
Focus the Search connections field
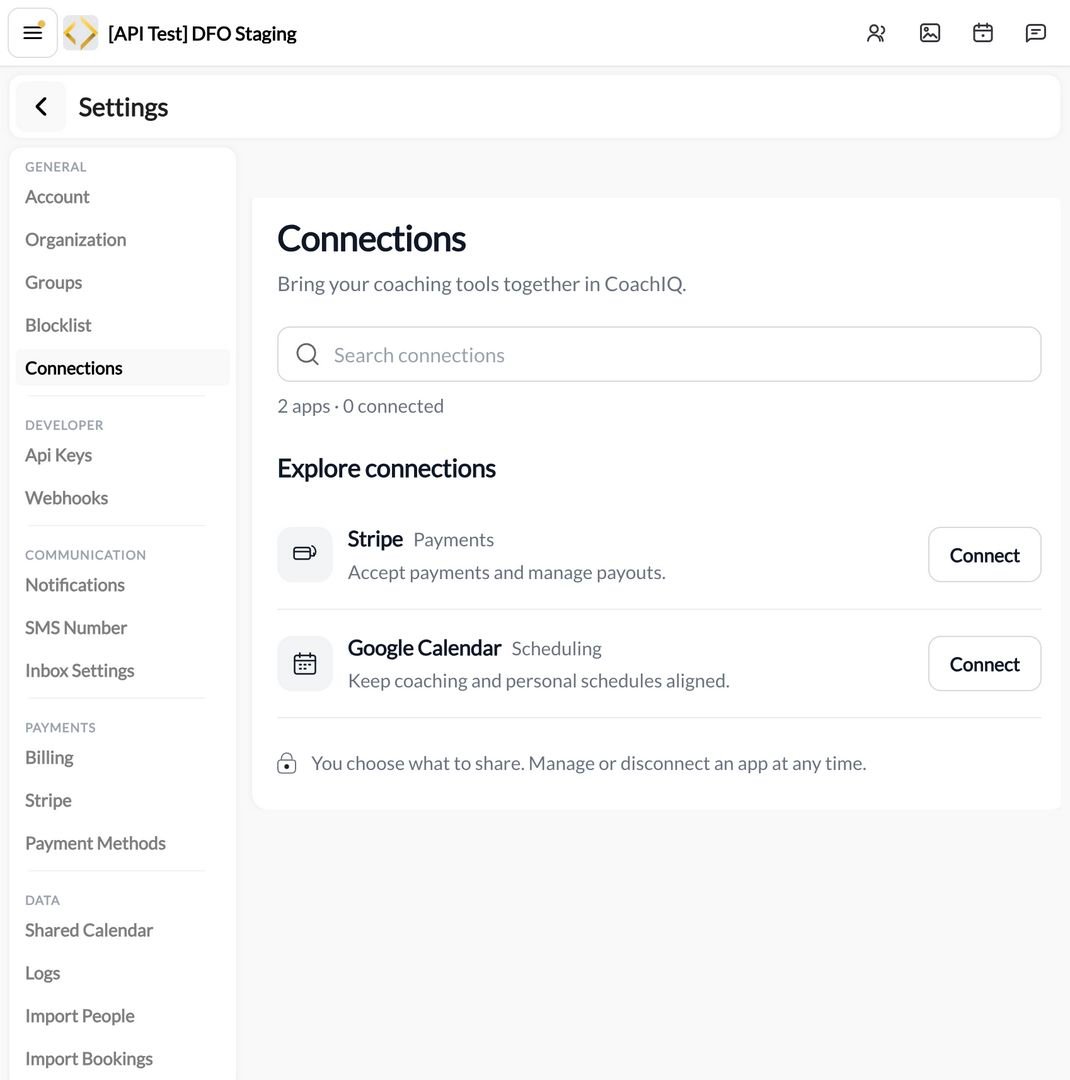pyautogui.click(x=659, y=354)
